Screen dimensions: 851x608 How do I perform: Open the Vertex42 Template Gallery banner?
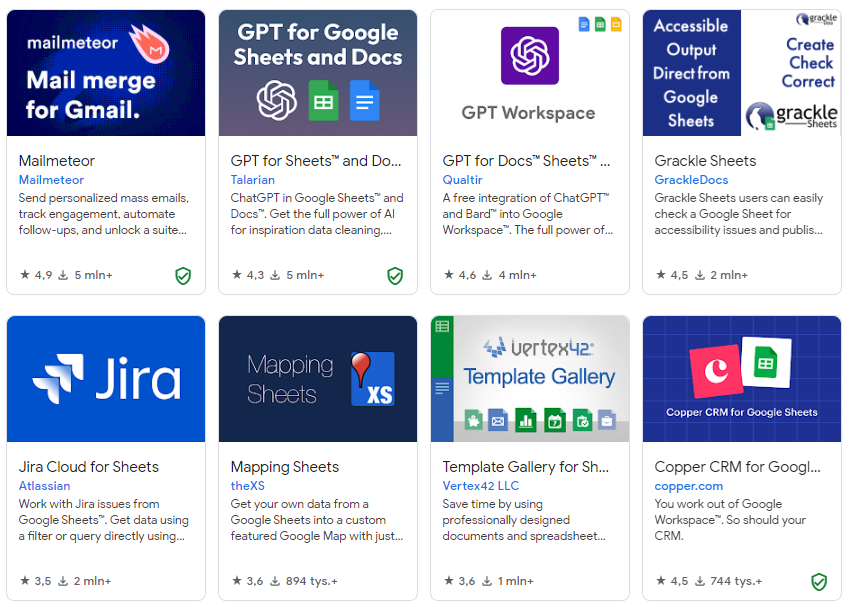530,379
